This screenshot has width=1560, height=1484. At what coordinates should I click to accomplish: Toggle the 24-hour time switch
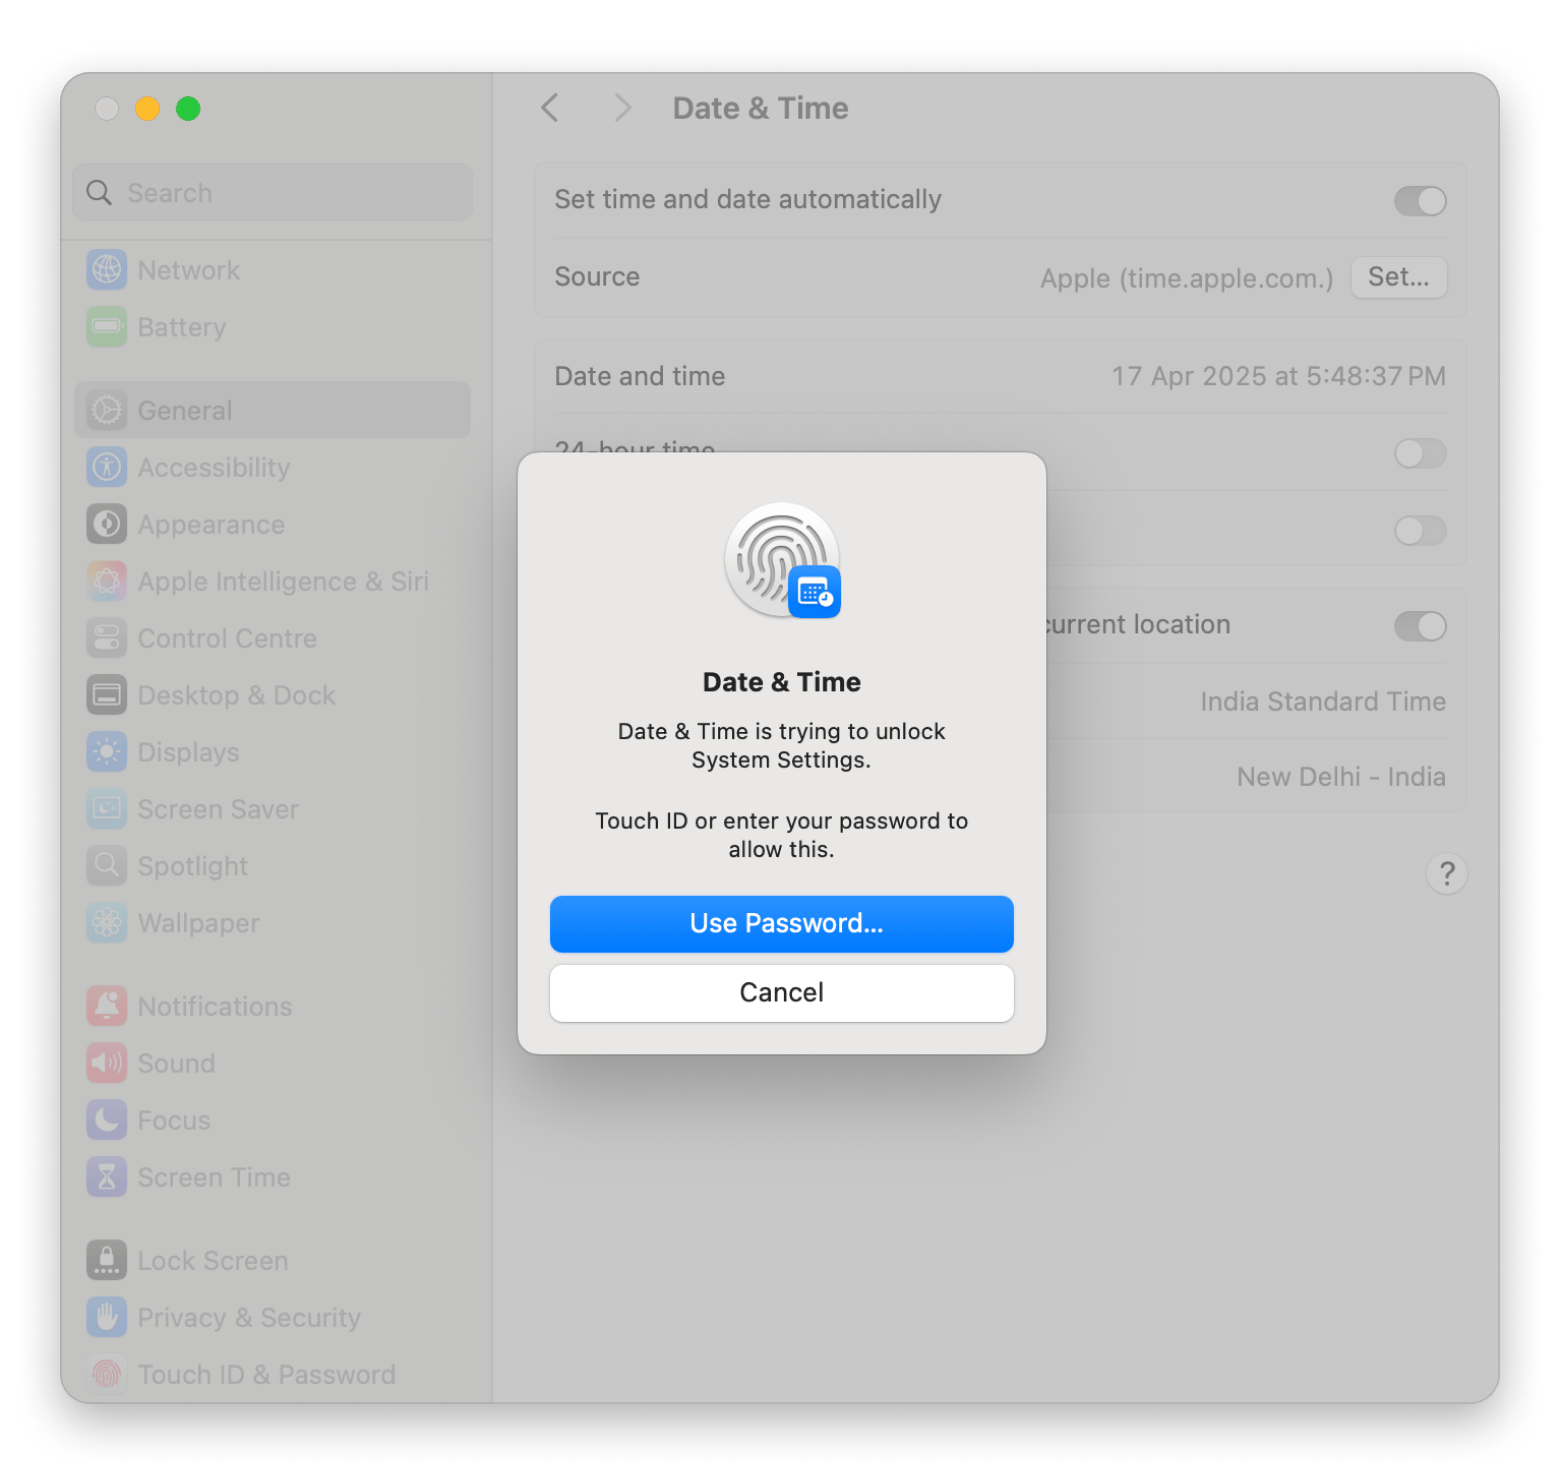(1419, 454)
